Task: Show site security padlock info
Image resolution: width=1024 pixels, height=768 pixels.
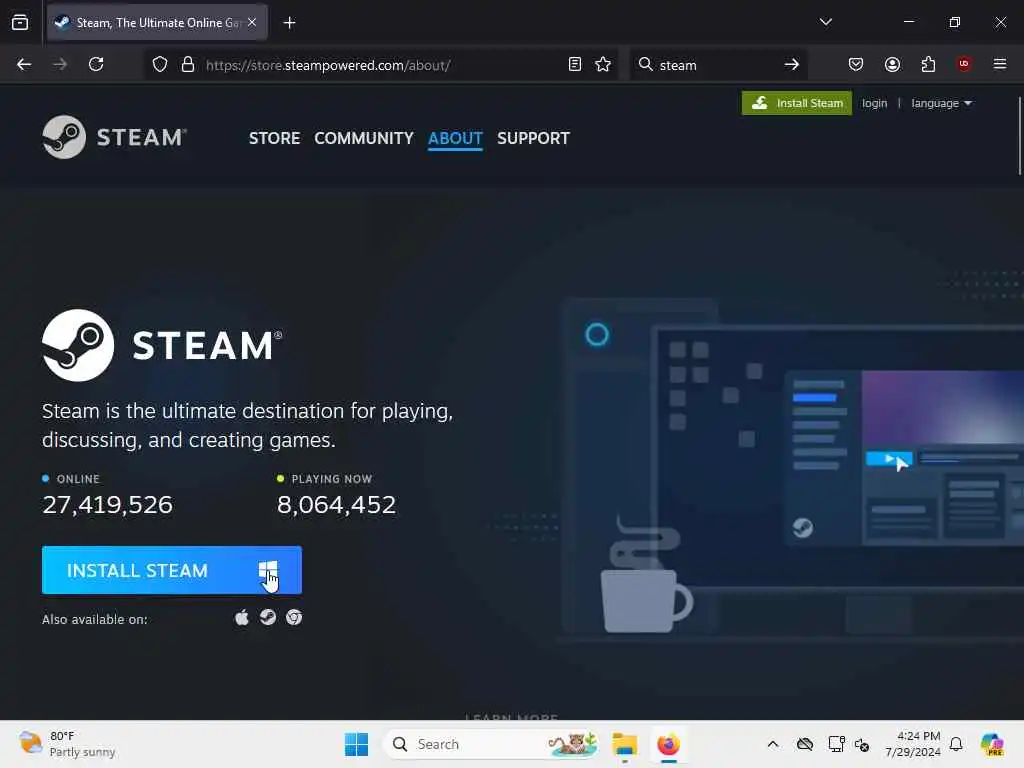Action: (188, 65)
